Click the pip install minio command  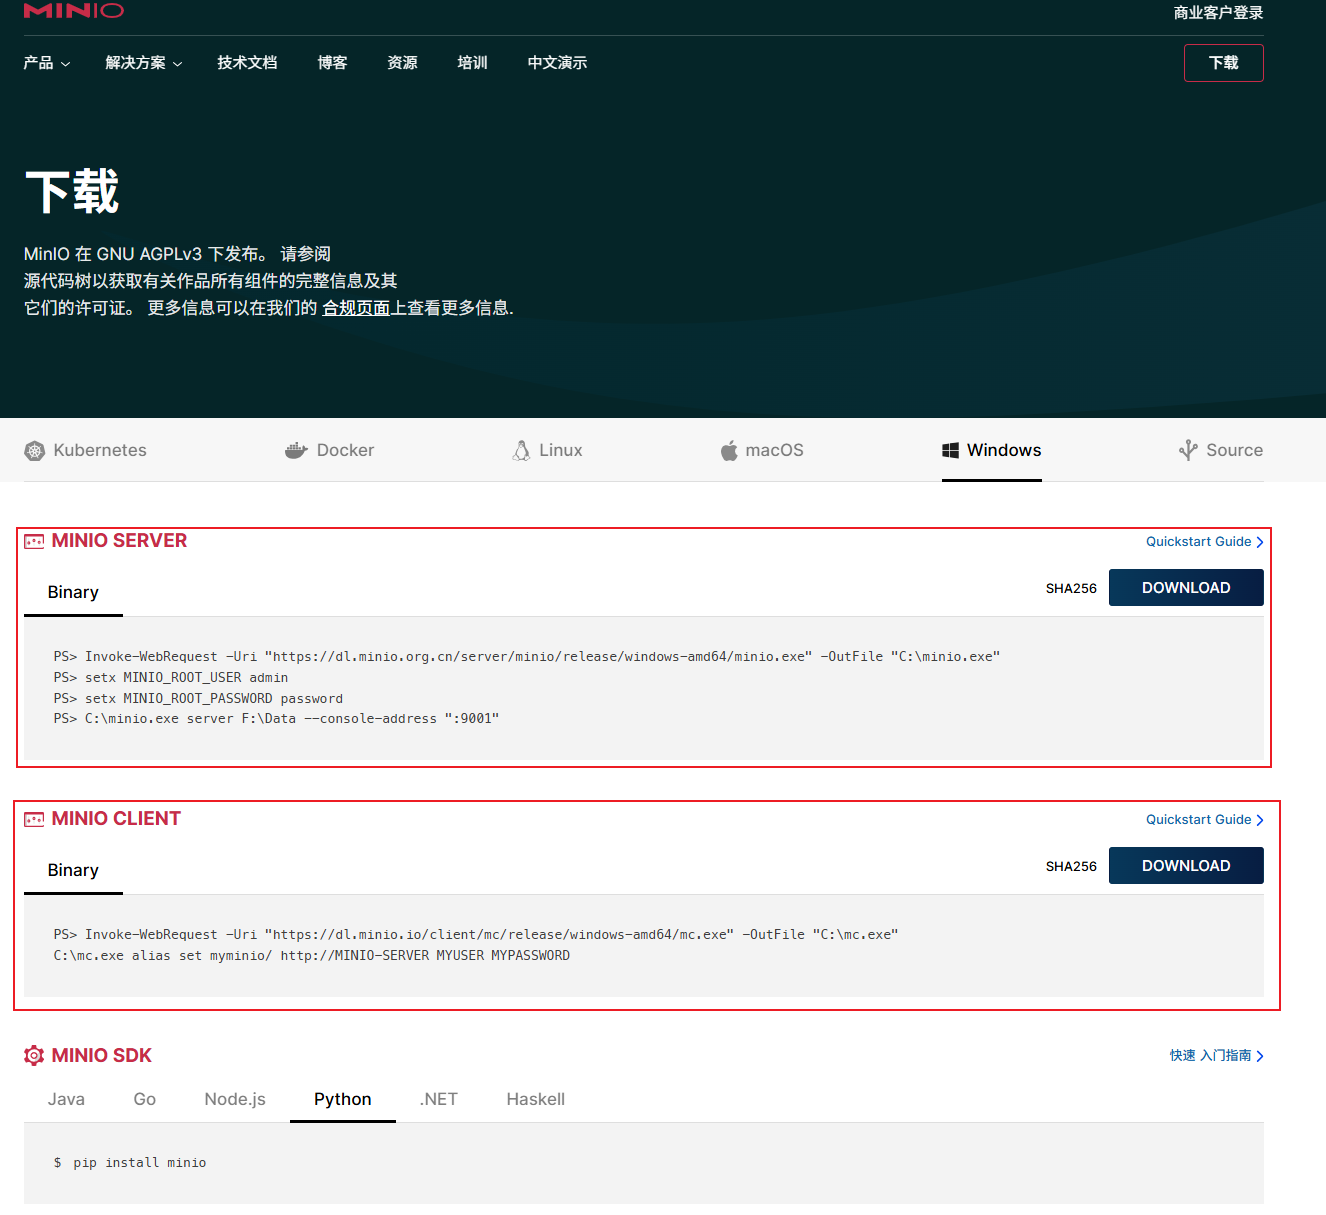130,1163
